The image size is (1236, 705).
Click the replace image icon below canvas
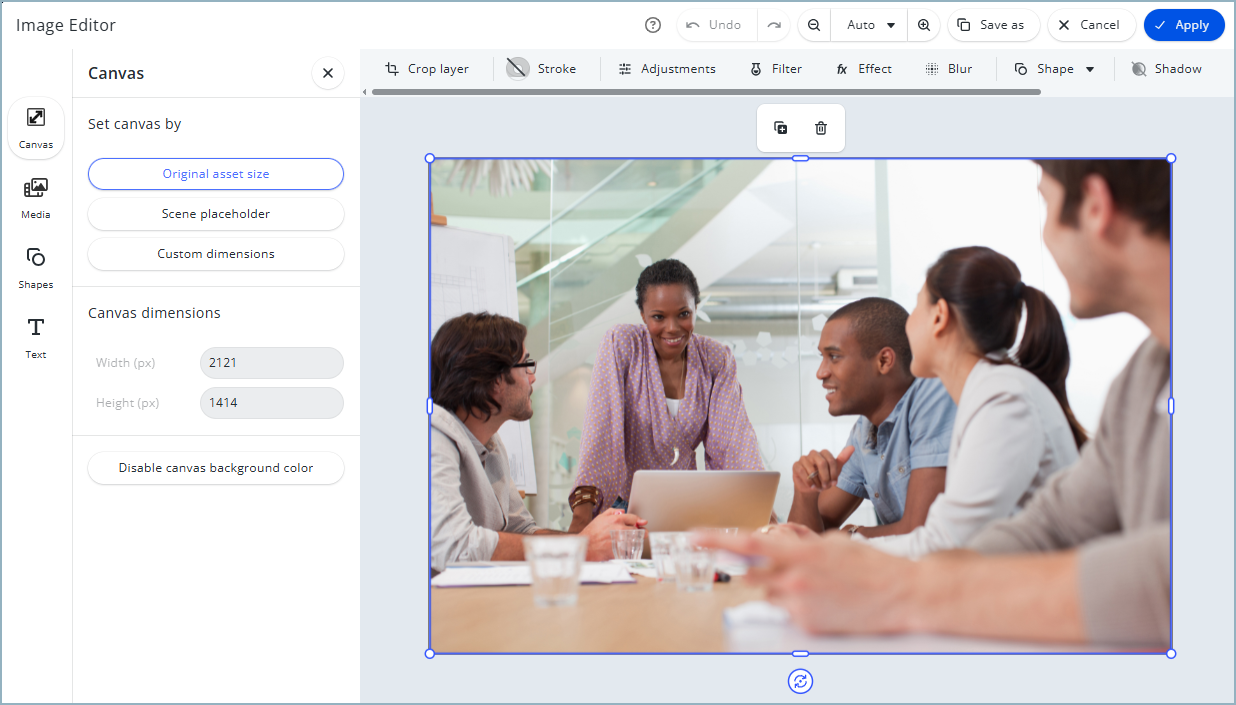(x=800, y=681)
